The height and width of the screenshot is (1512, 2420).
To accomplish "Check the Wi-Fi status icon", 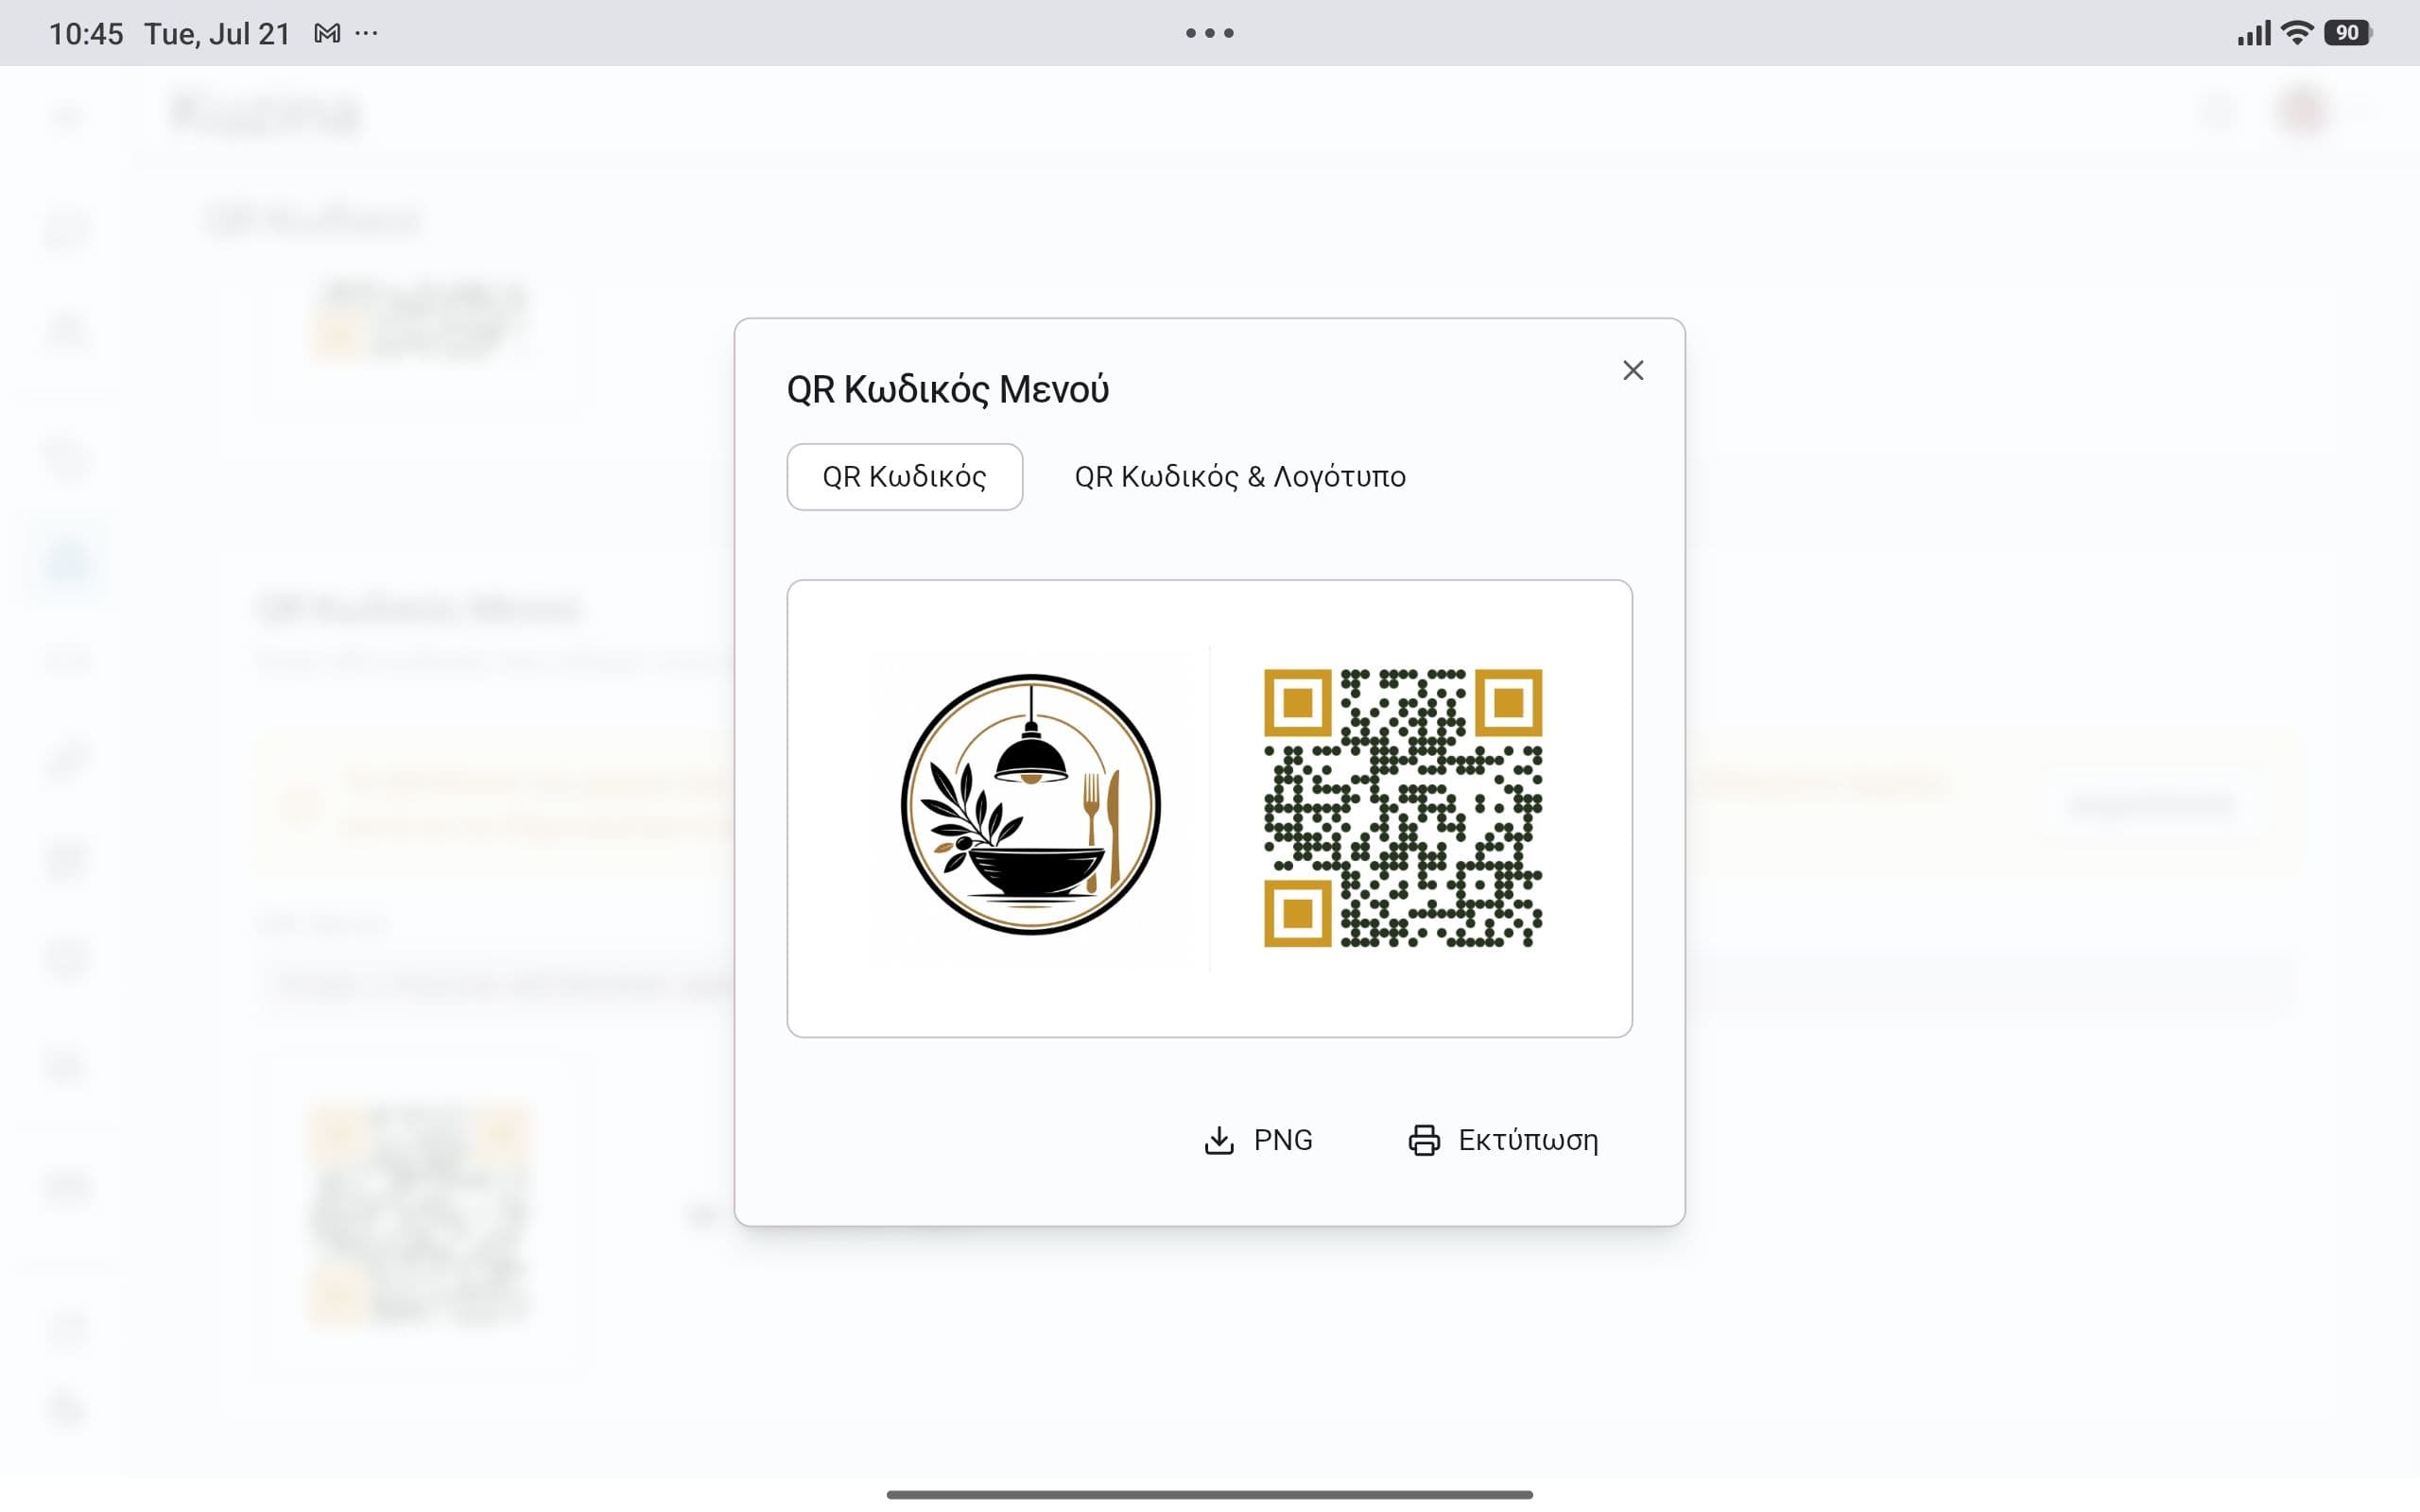I will point(2297,33).
